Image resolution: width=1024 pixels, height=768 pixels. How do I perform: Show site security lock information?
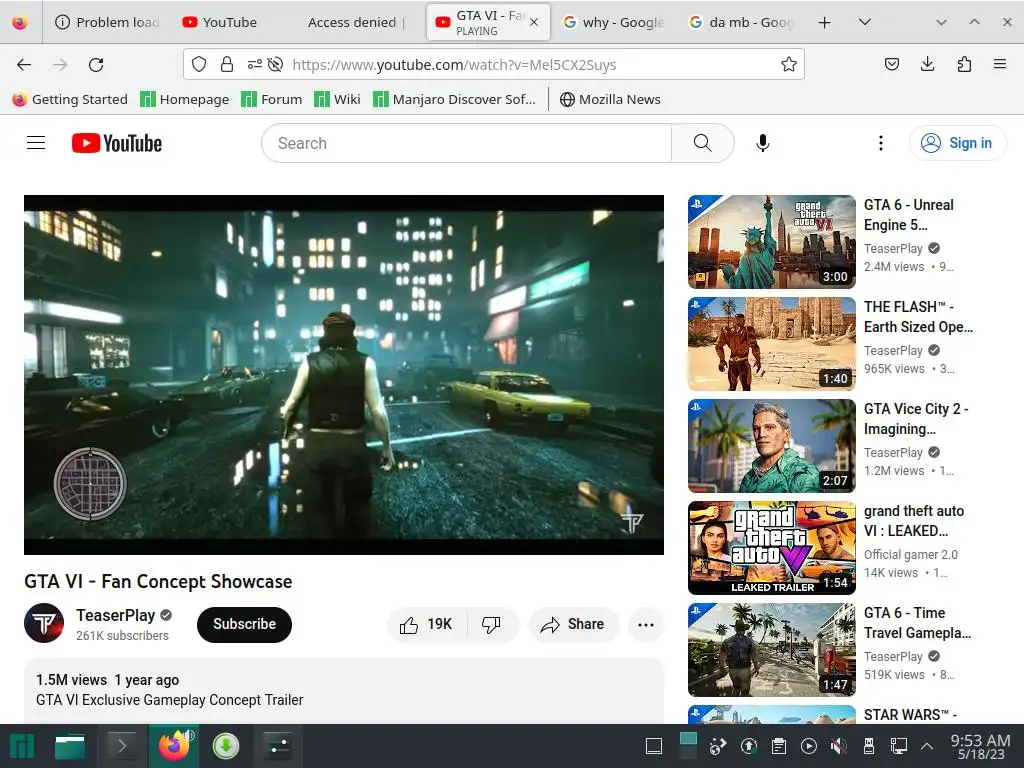point(227,64)
